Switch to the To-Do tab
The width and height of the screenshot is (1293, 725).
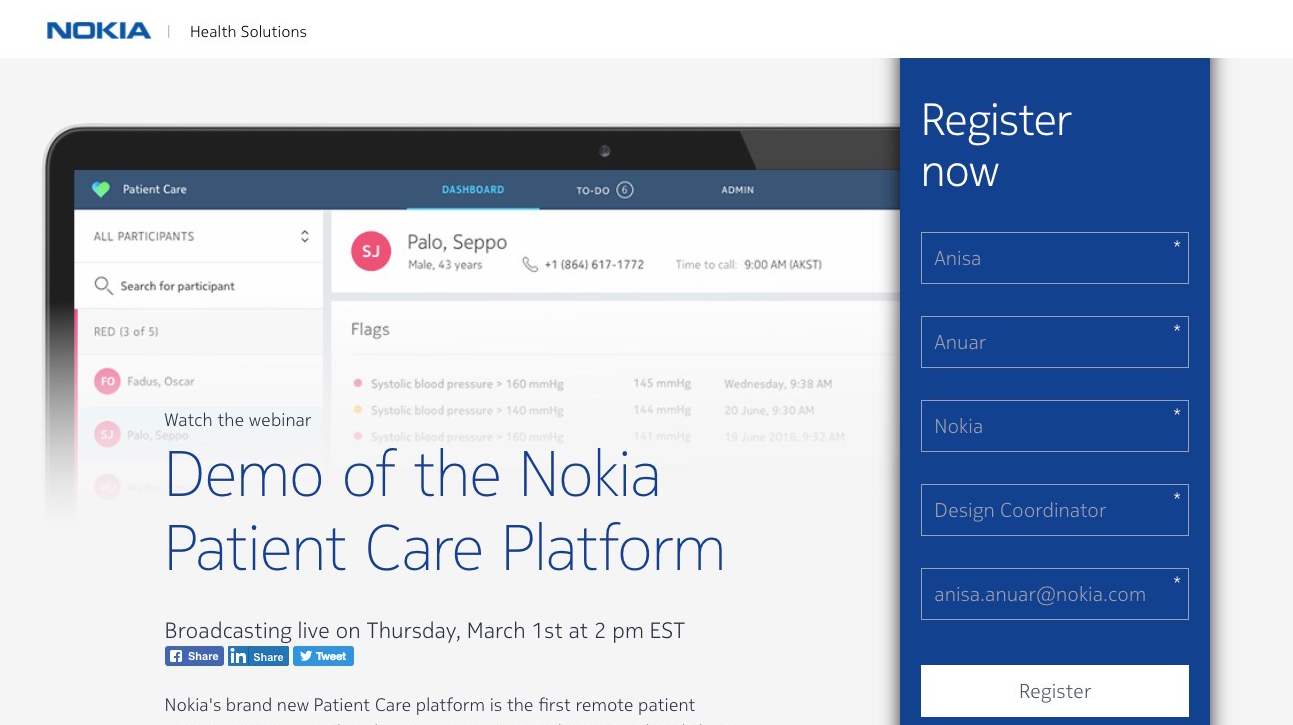coord(592,190)
